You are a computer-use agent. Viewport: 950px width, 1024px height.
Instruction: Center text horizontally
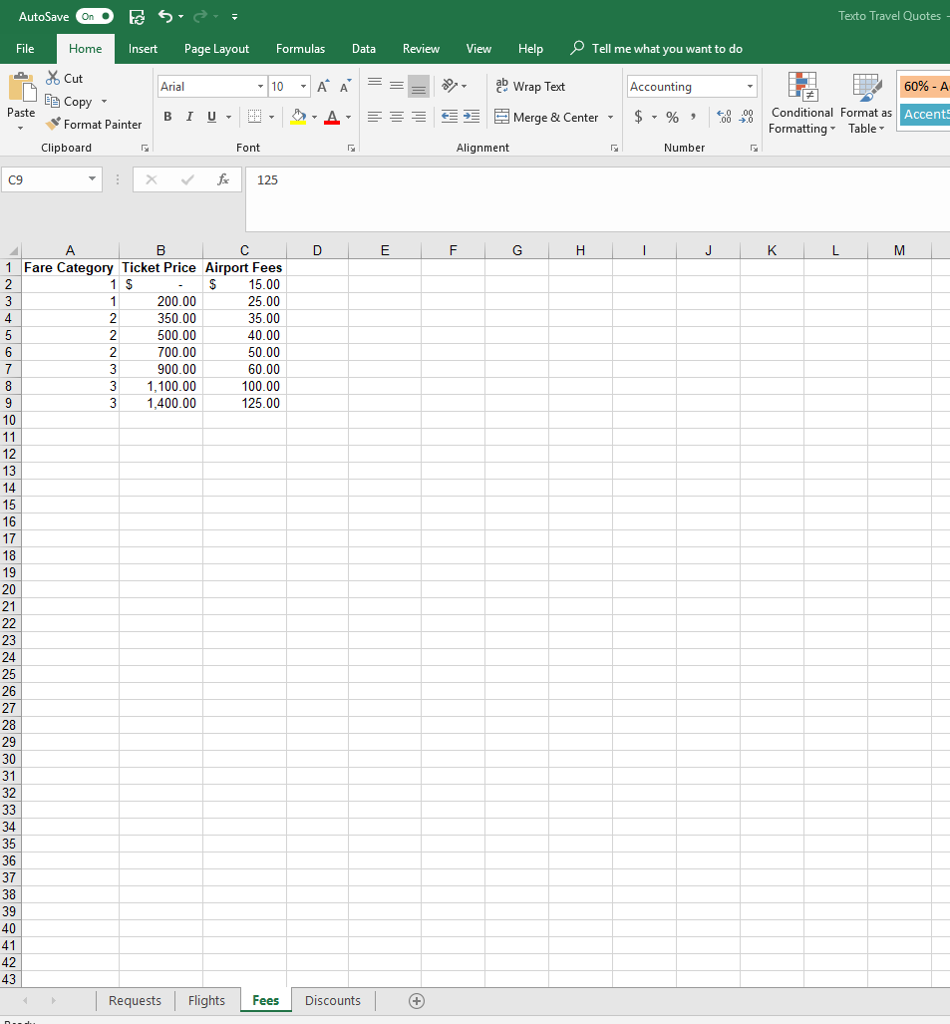tap(396, 117)
